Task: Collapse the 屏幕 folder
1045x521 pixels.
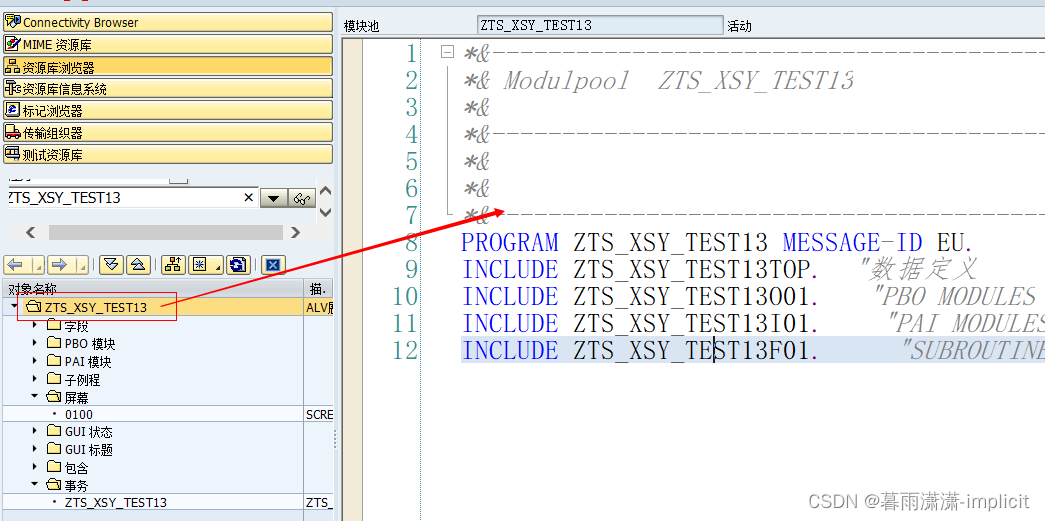Action: pos(35,397)
